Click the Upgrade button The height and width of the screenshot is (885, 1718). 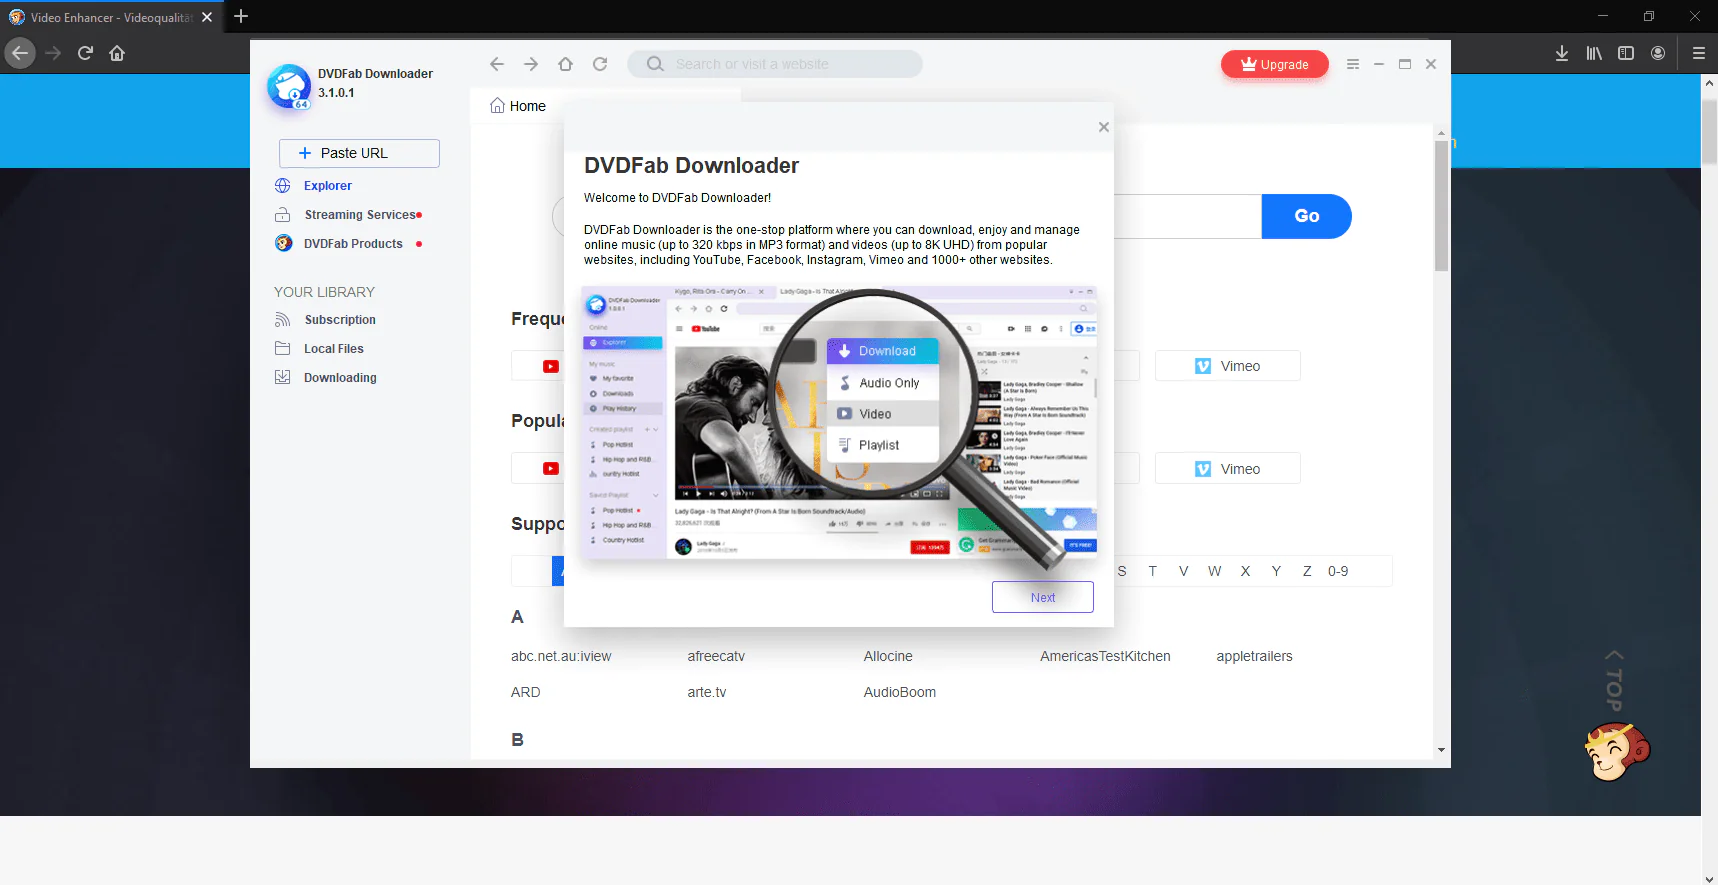(x=1275, y=64)
